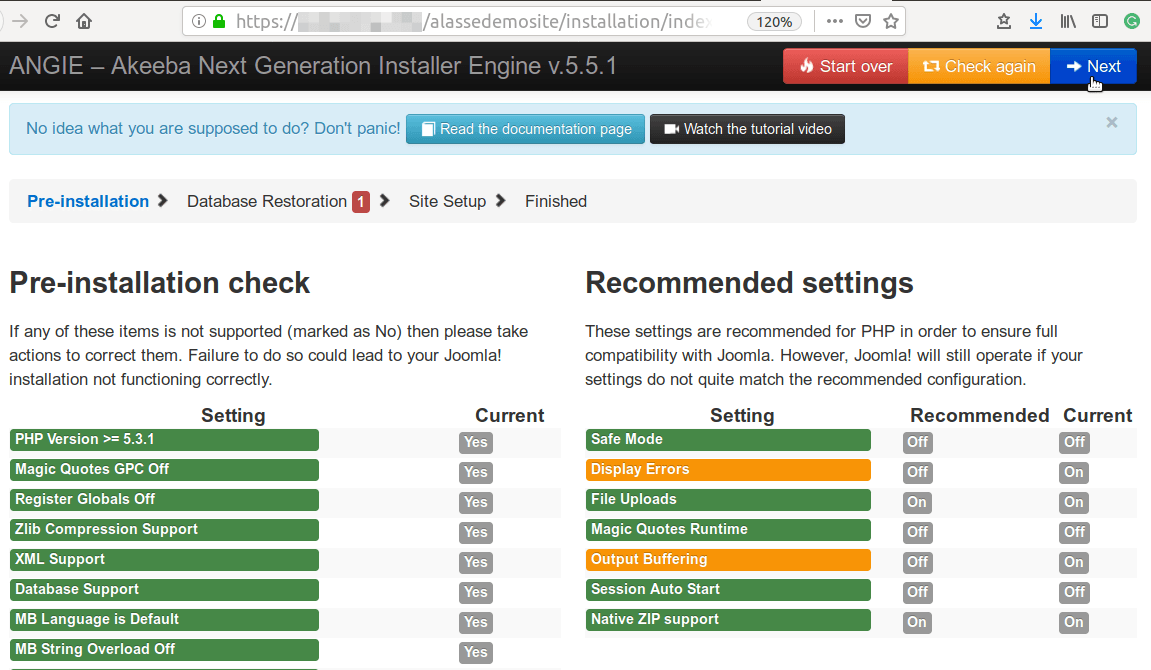Click the current On badge for Display Errors
The width and height of the screenshot is (1151, 670).
tap(1074, 473)
